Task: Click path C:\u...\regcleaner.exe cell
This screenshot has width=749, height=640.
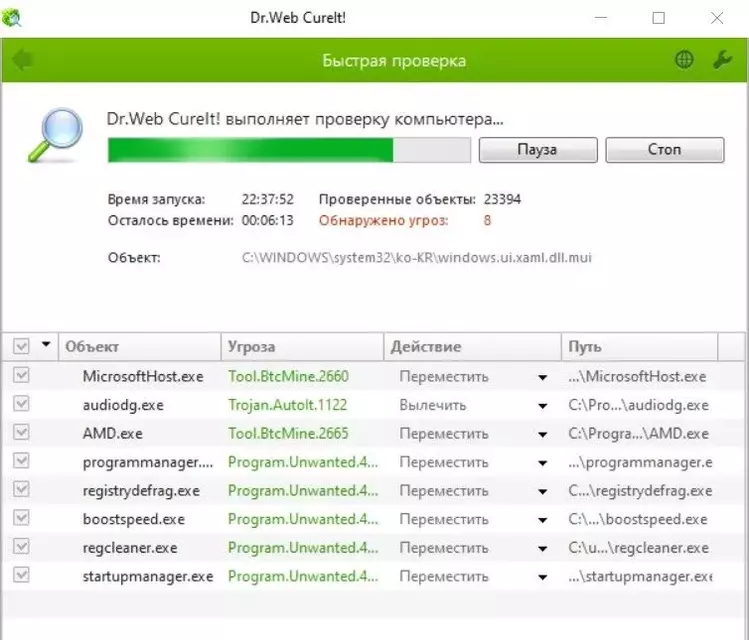Action: pyautogui.click(x=638, y=548)
